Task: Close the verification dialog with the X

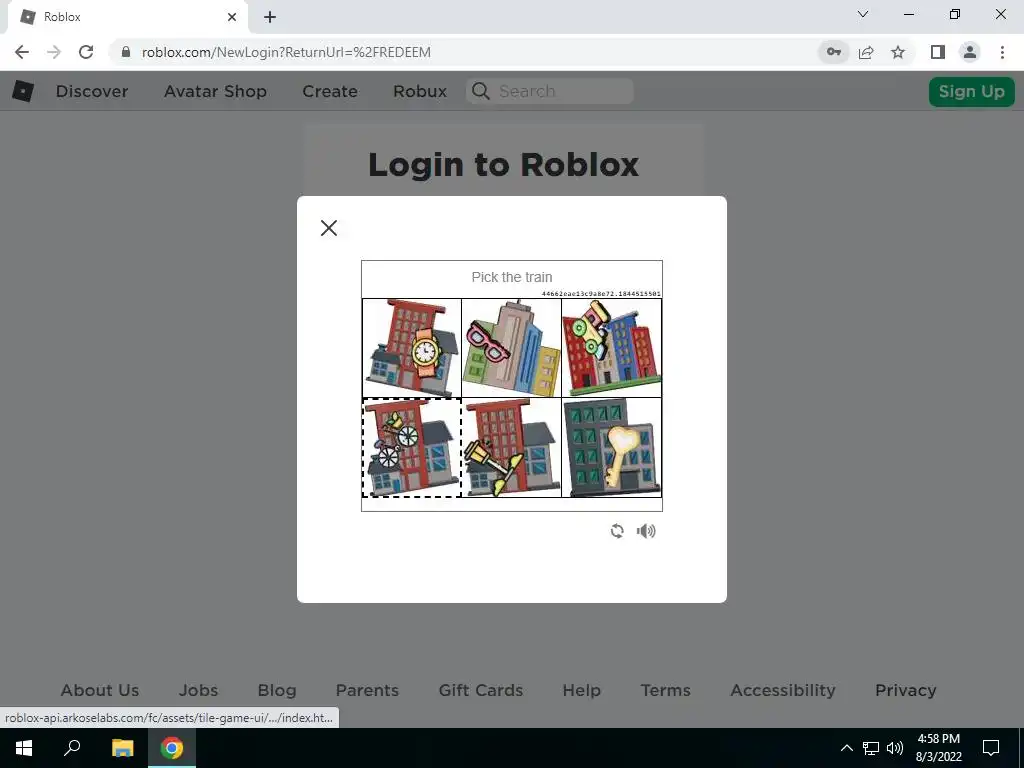Action: click(x=329, y=228)
